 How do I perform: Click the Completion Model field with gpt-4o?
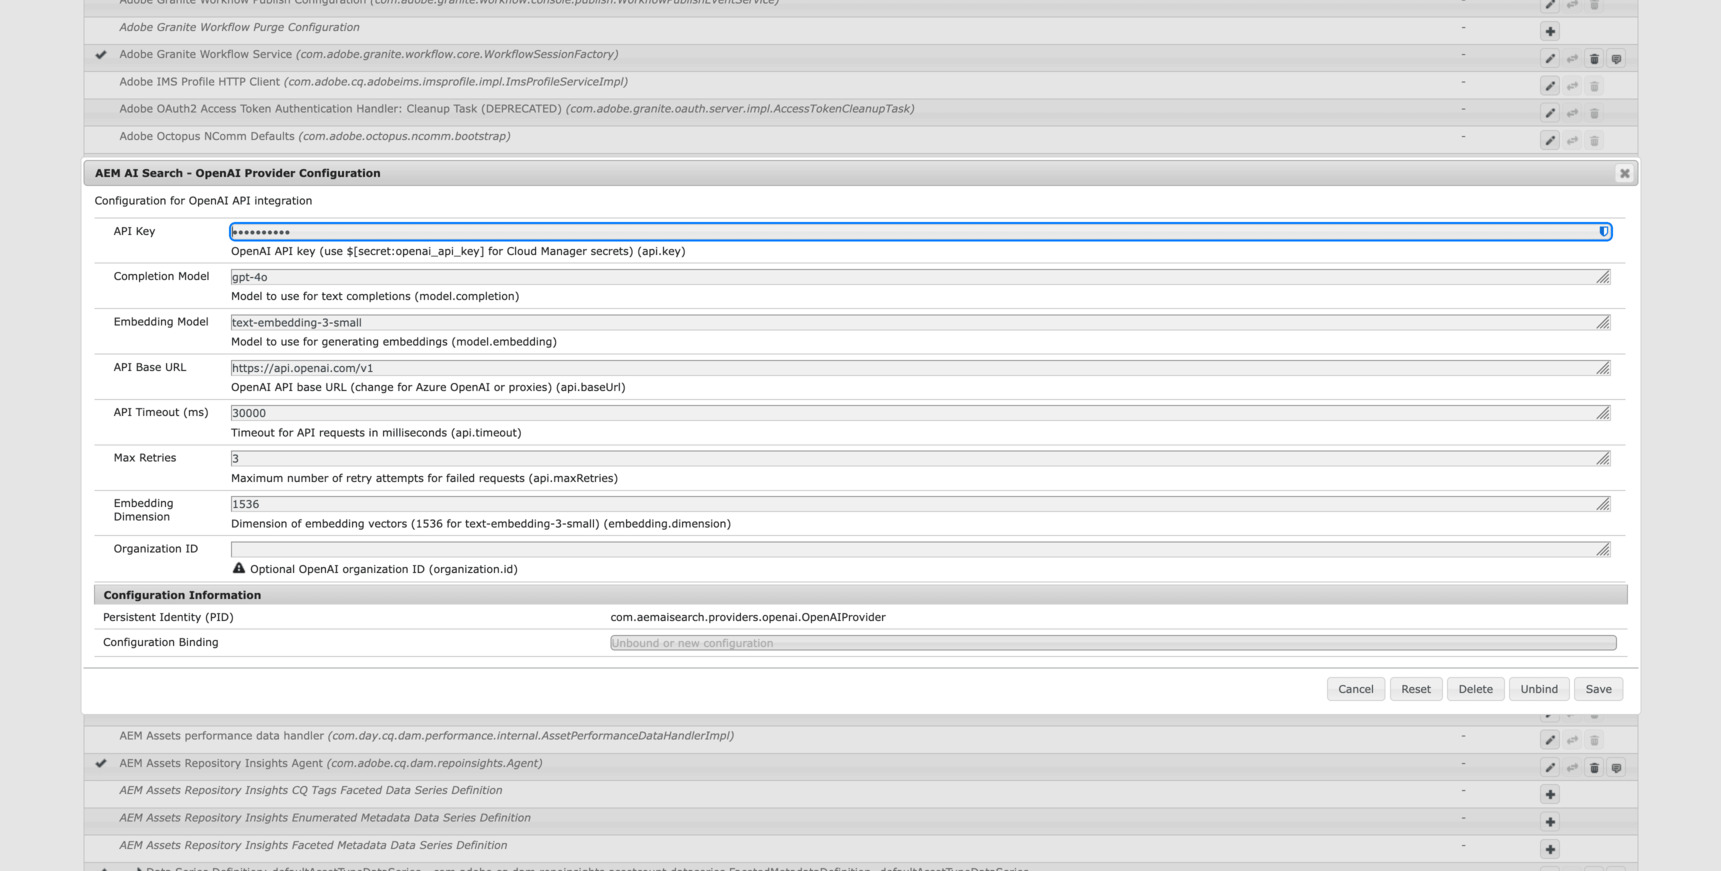(920, 277)
